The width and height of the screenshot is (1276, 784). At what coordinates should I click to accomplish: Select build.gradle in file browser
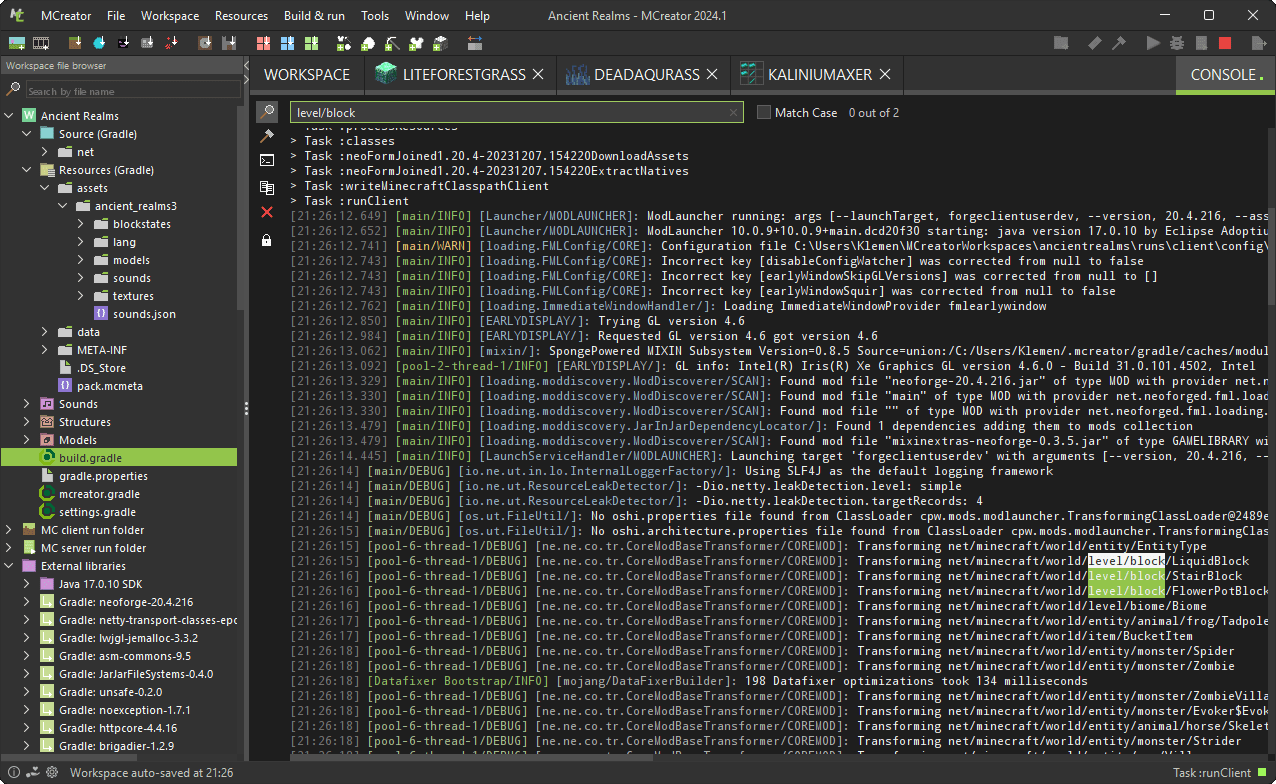119,458
